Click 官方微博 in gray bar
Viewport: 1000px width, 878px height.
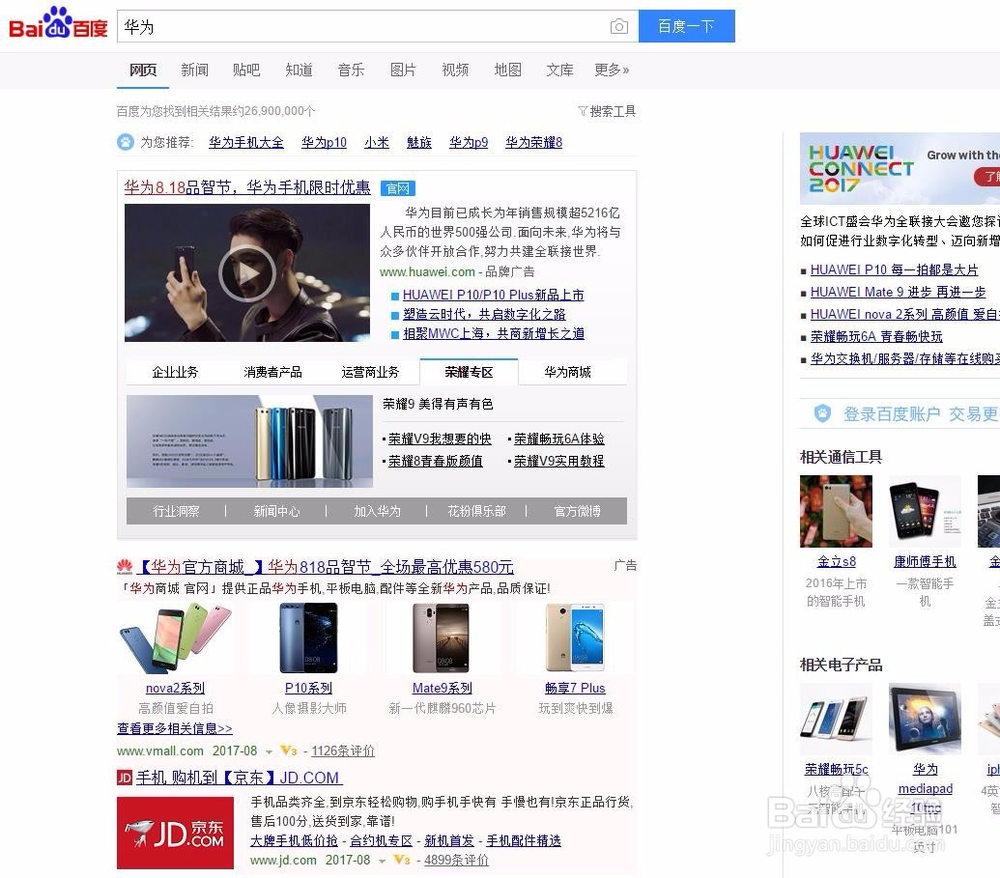pos(577,511)
